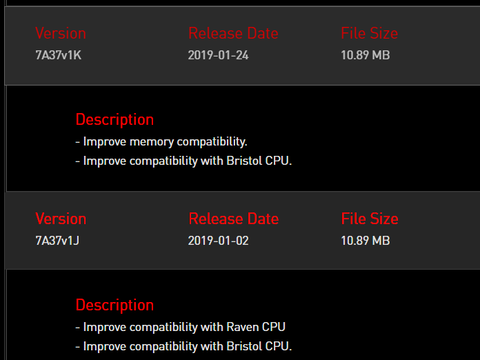Select the 2019-01-24 release date
480x360 pixels.
coord(218,55)
